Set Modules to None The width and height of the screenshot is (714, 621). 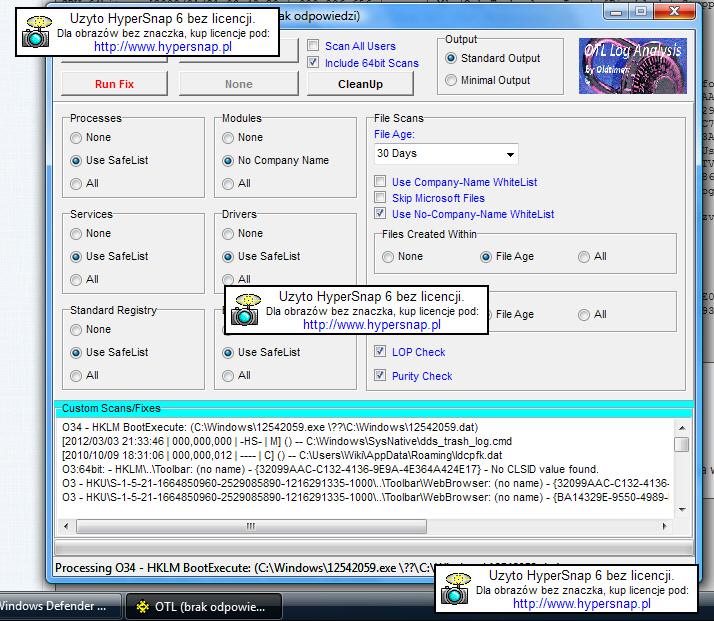pyautogui.click(x=228, y=137)
